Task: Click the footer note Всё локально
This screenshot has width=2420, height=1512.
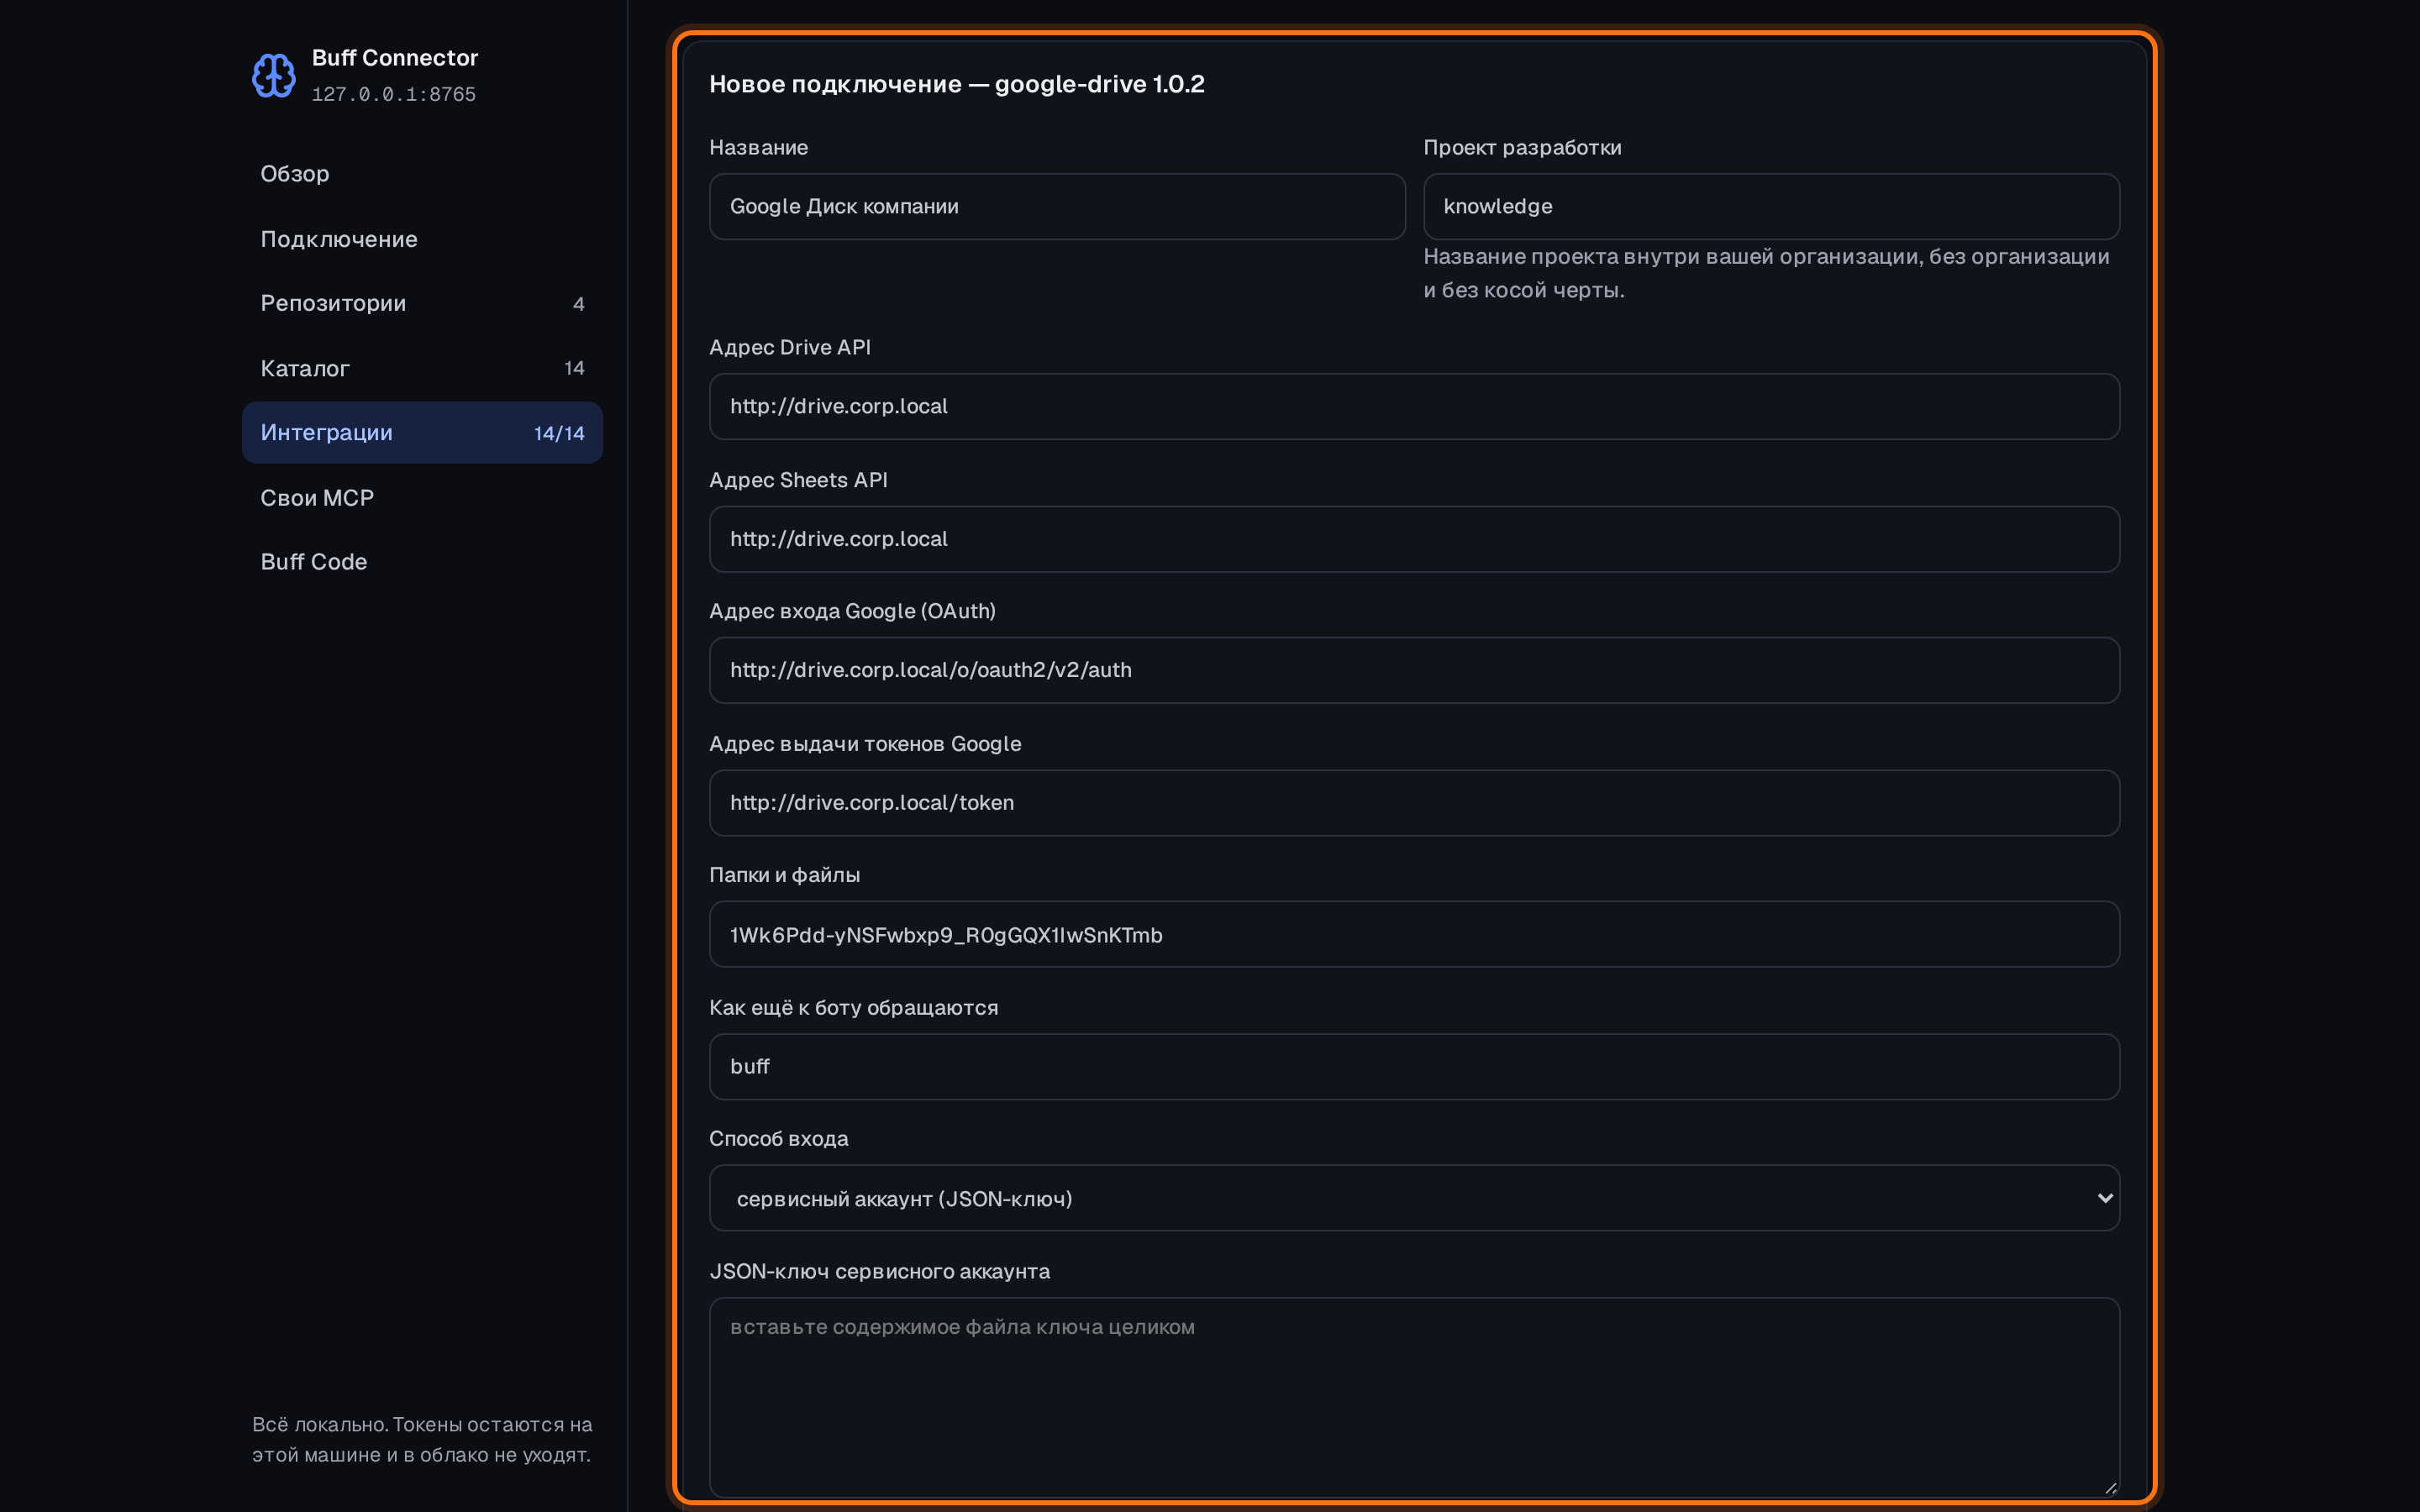Action: click(422, 1439)
